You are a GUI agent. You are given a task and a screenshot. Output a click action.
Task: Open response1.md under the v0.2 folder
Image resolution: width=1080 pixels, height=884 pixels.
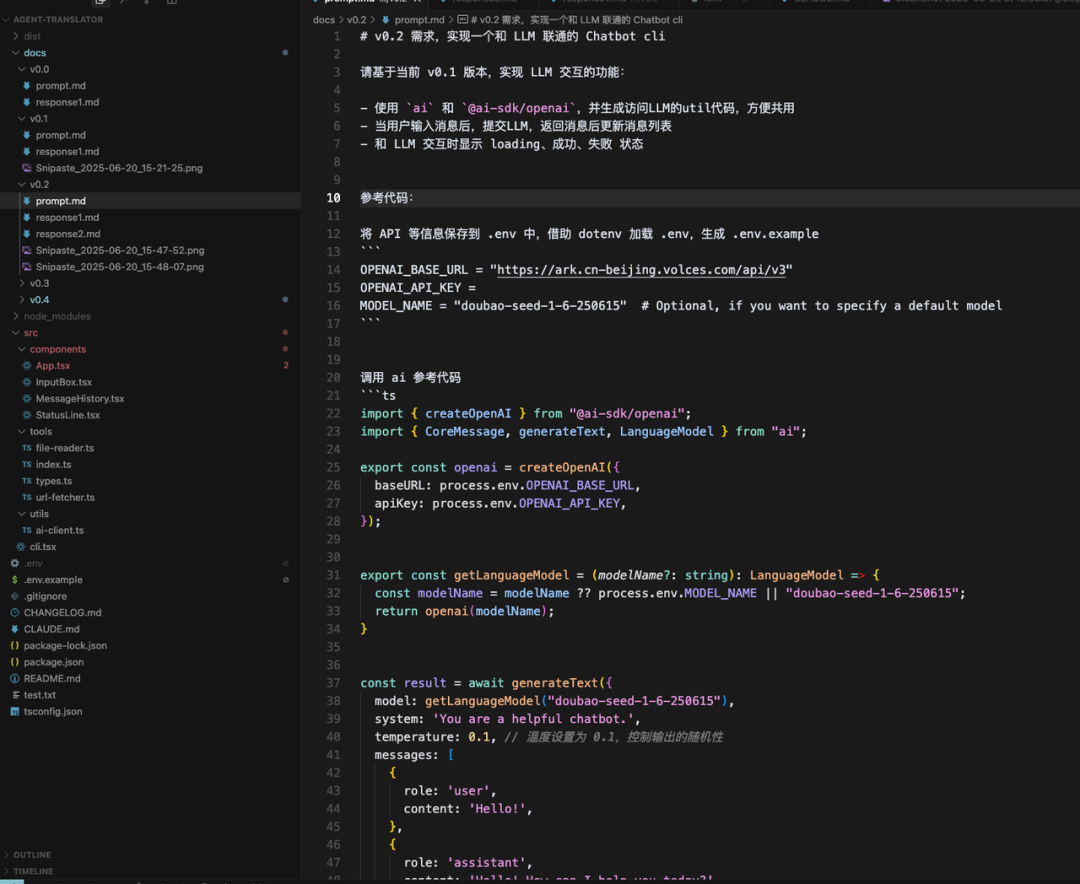[x=68, y=218]
